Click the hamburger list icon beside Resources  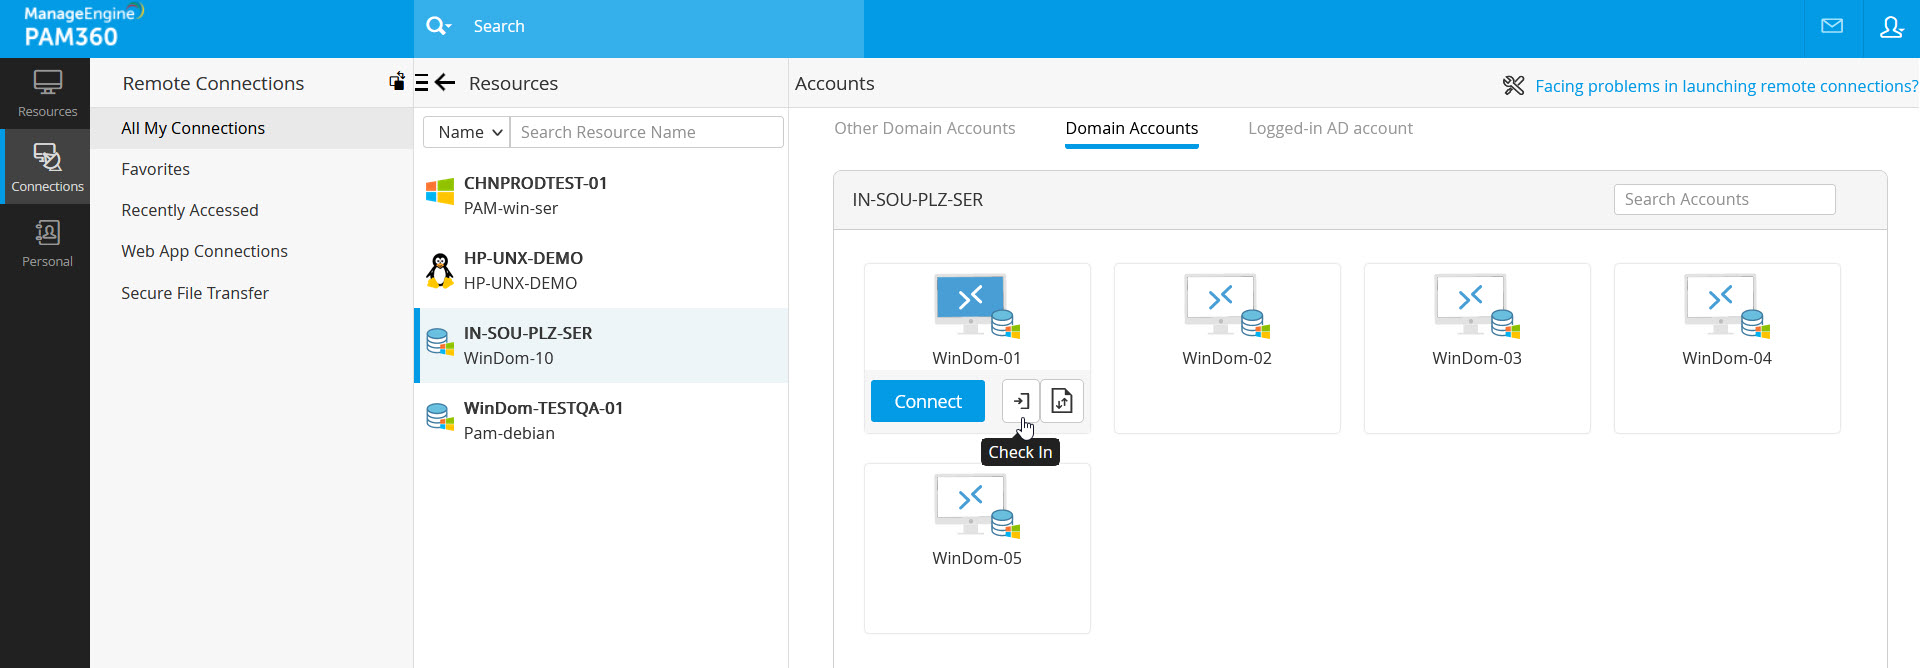421,83
